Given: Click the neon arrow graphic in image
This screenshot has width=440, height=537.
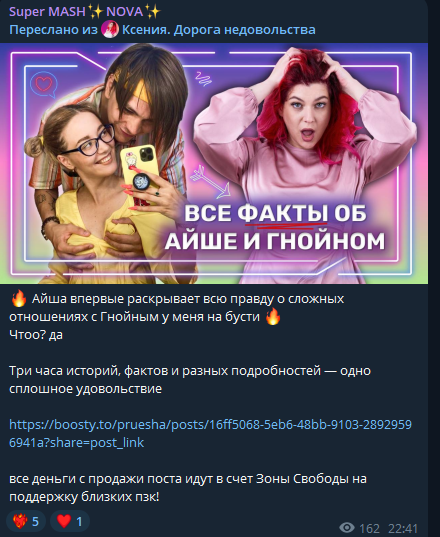Looking at the screenshot, I should pos(210,182).
